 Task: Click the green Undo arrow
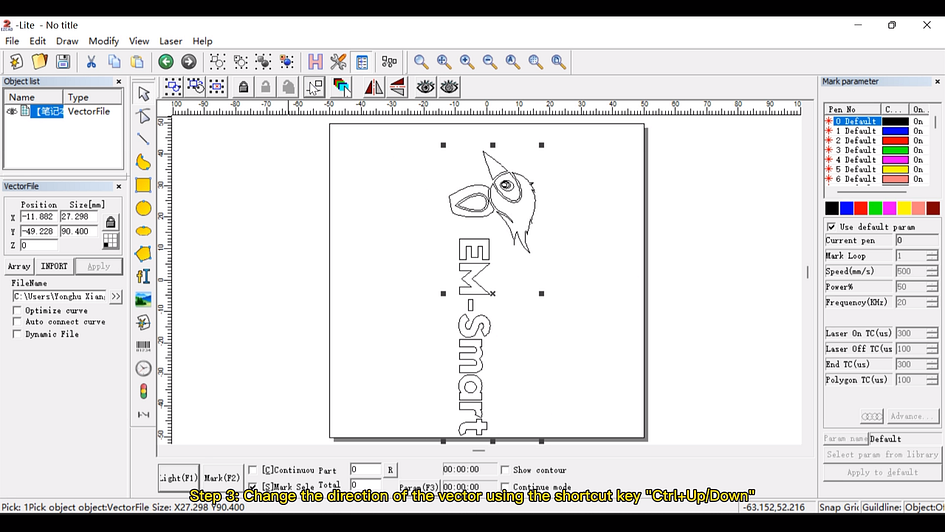click(x=166, y=61)
